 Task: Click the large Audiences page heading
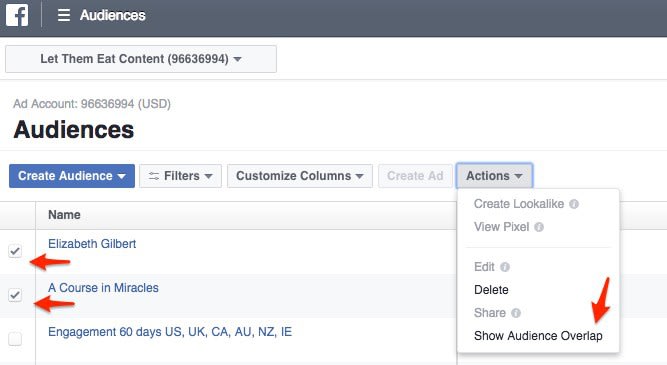(74, 129)
